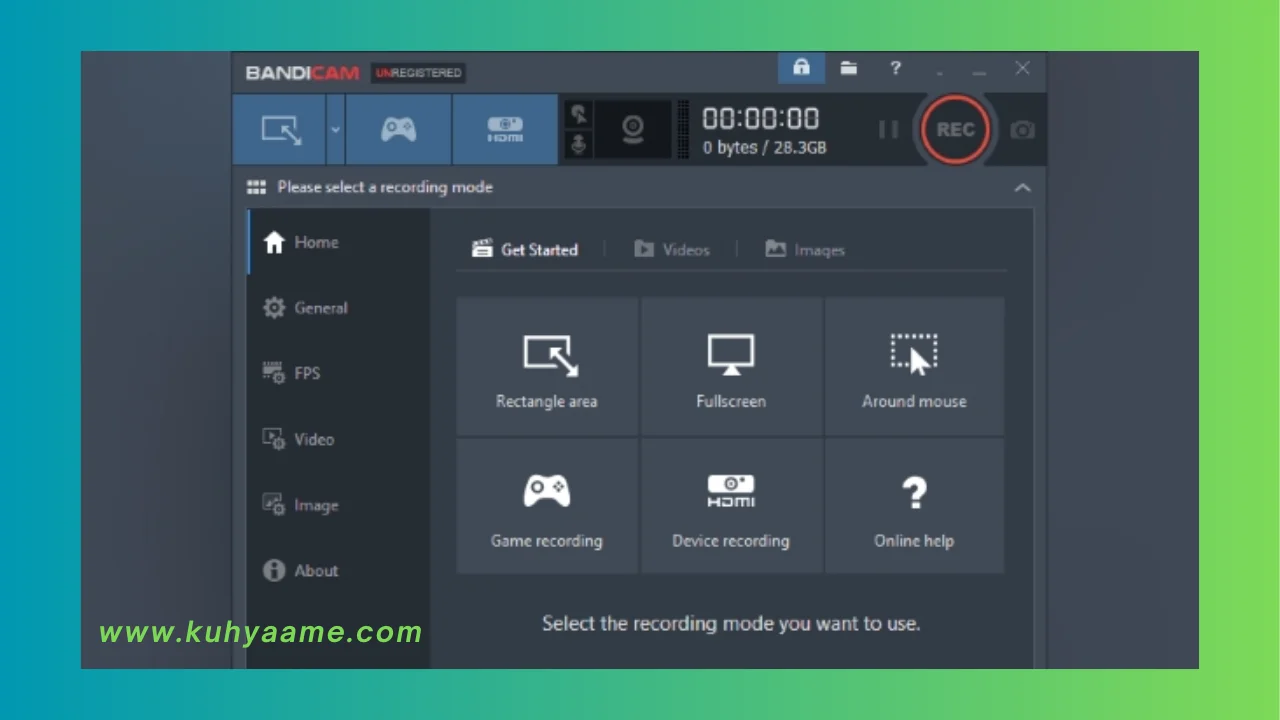This screenshot has width=1280, height=720.
Task: Choose the Game recording tile
Action: tap(547, 505)
